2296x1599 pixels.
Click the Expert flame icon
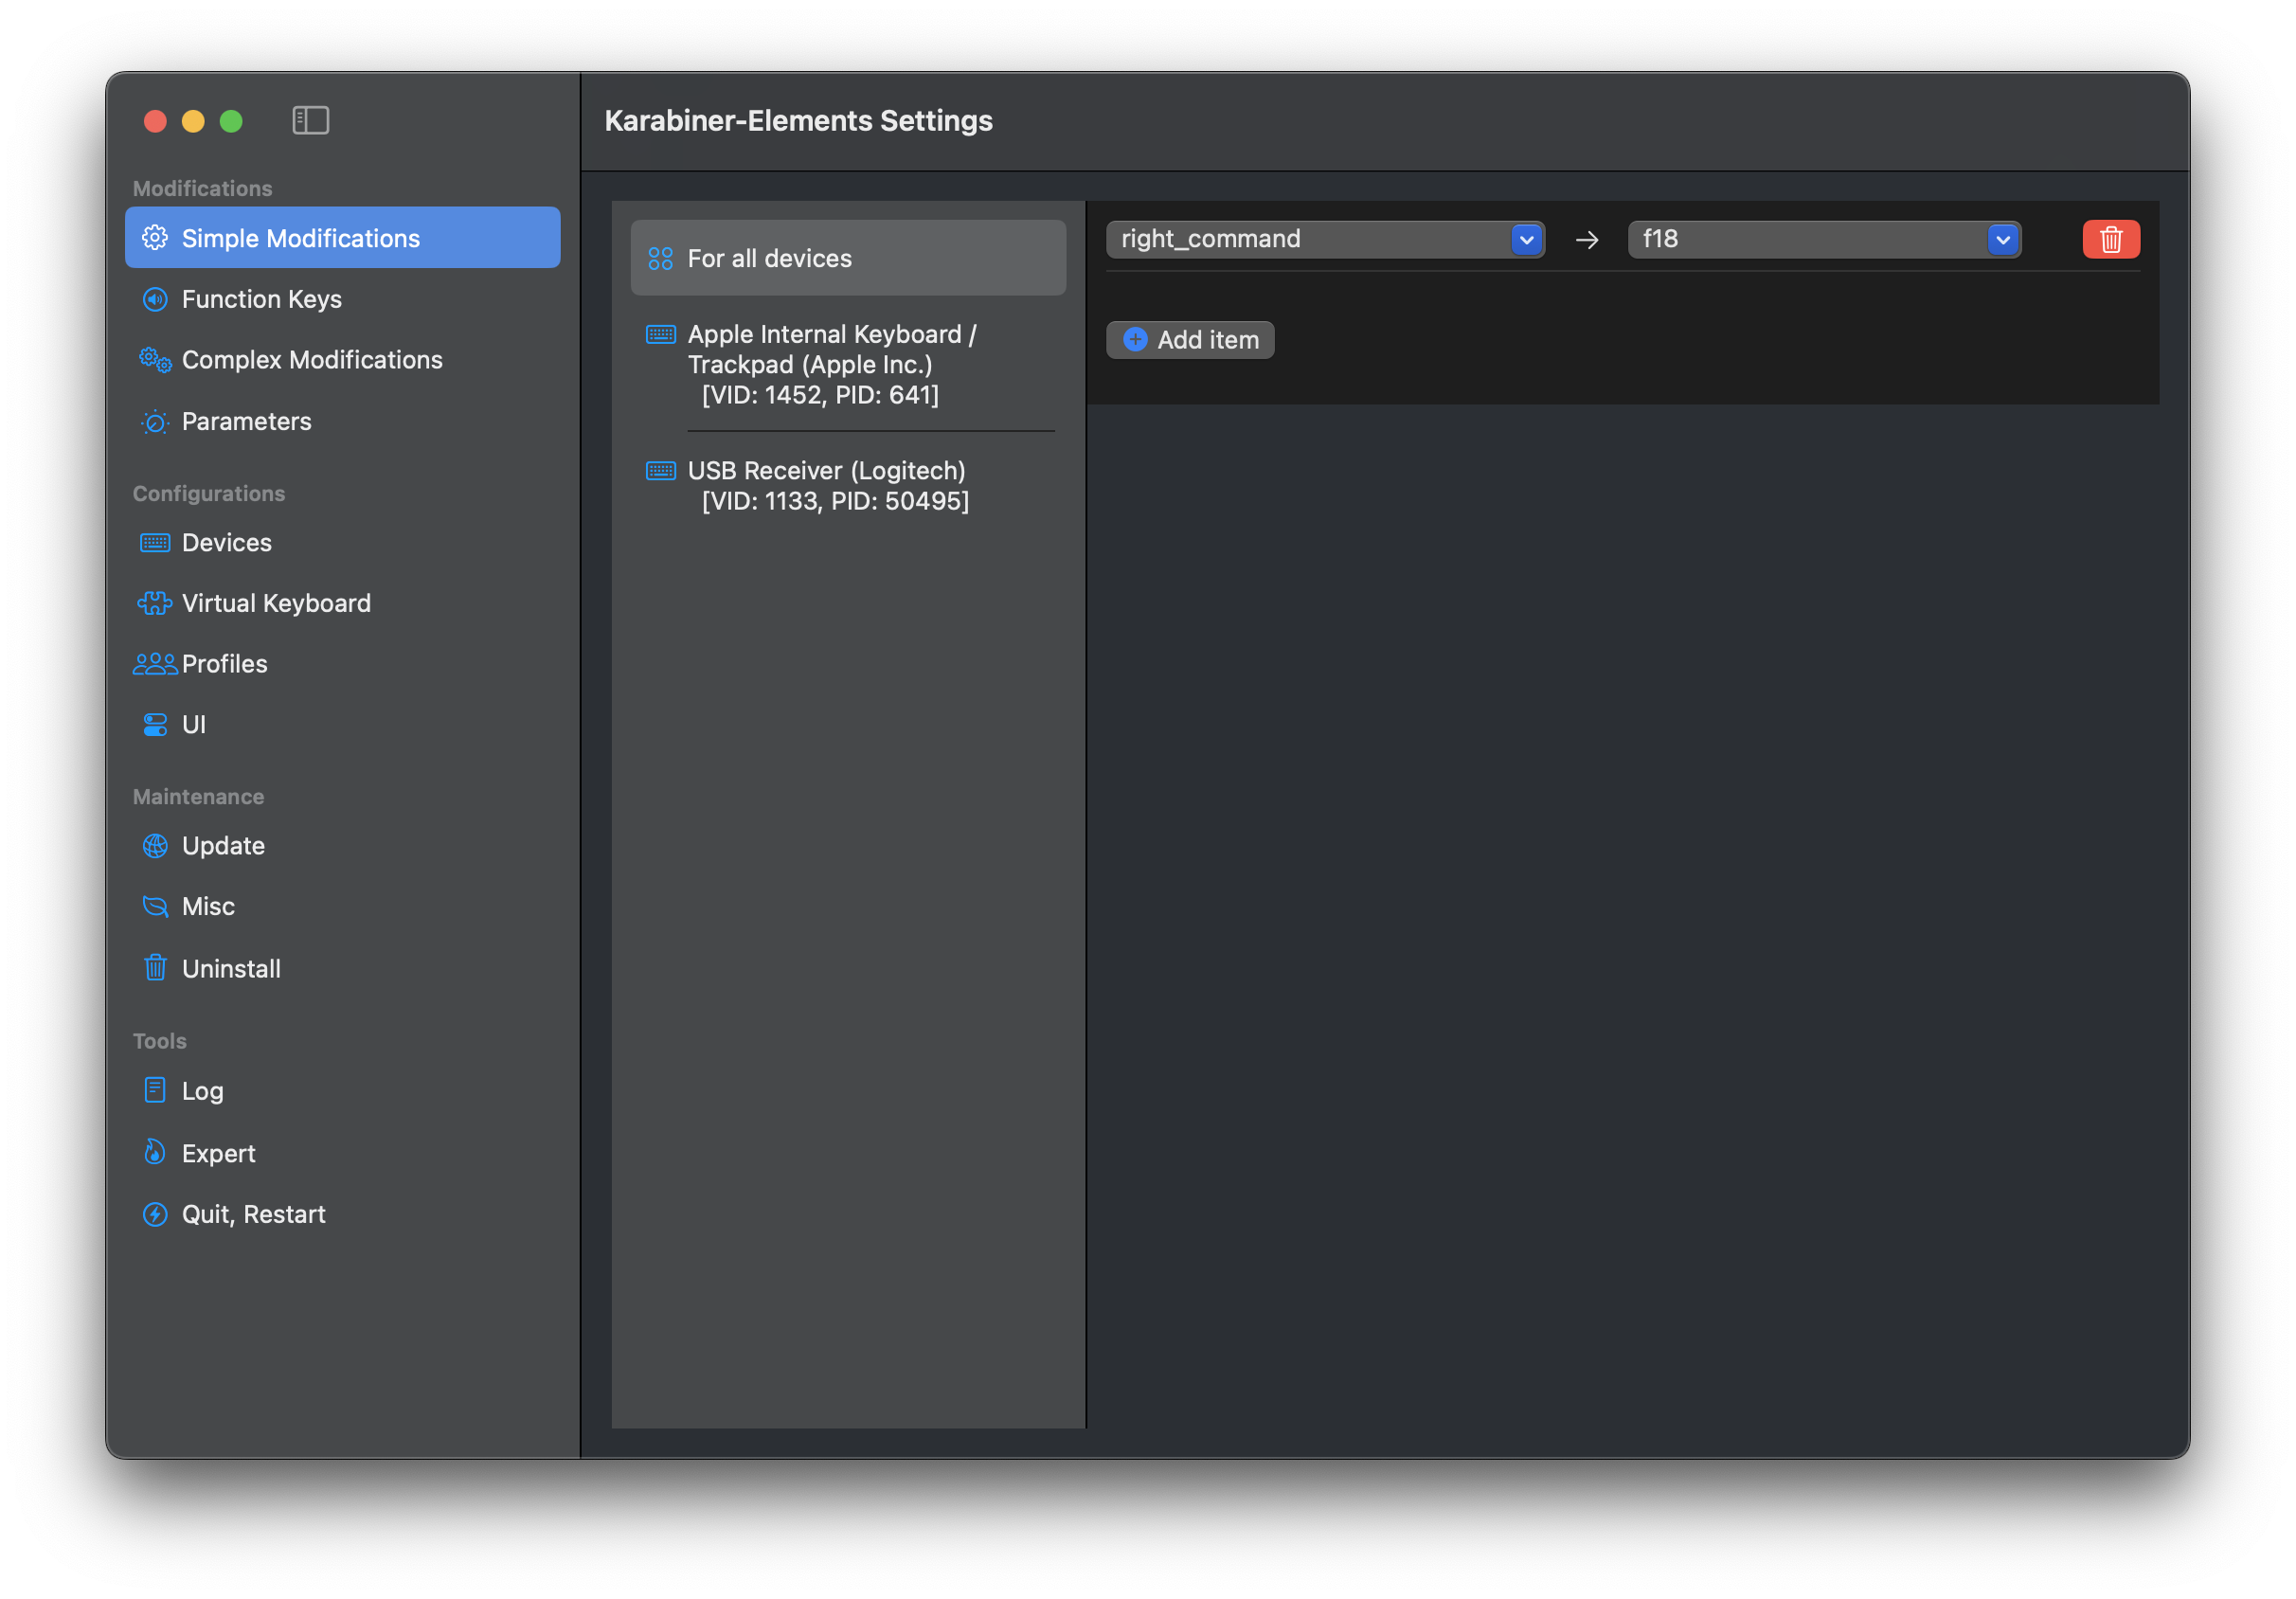tap(155, 1152)
